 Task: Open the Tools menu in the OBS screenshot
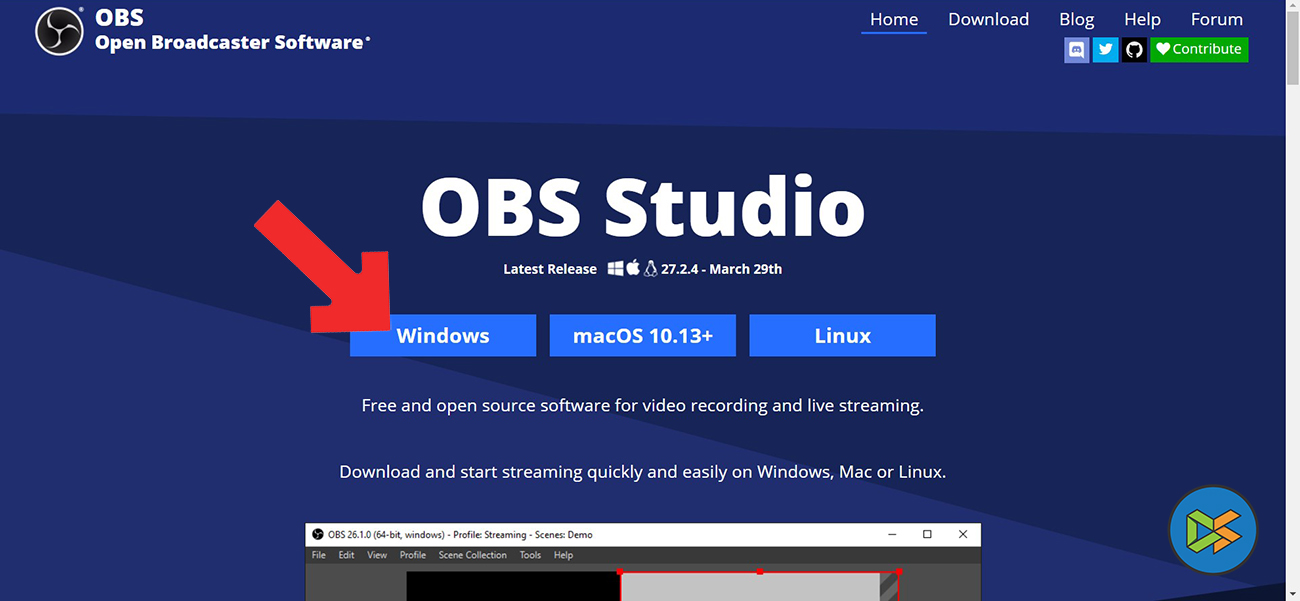click(x=530, y=555)
